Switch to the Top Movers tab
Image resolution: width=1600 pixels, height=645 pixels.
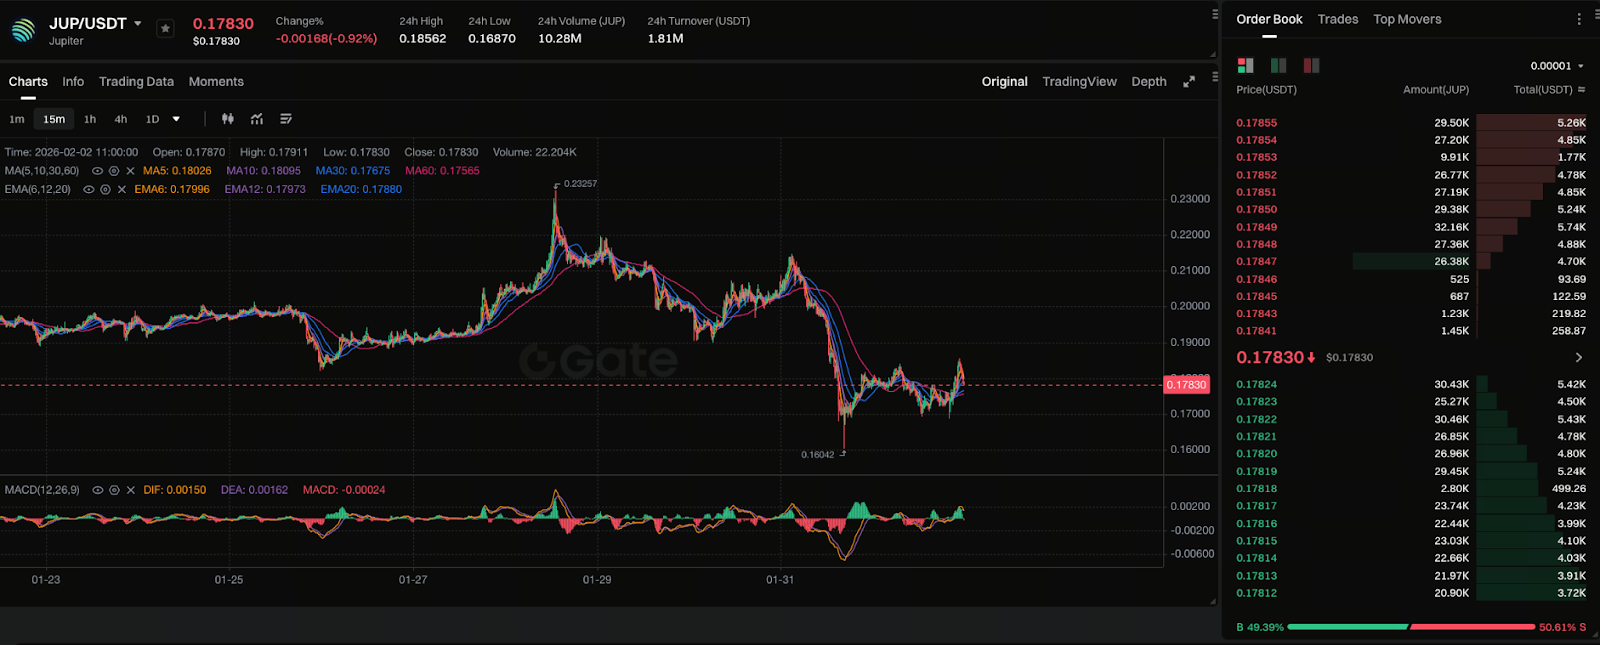coord(1407,19)
